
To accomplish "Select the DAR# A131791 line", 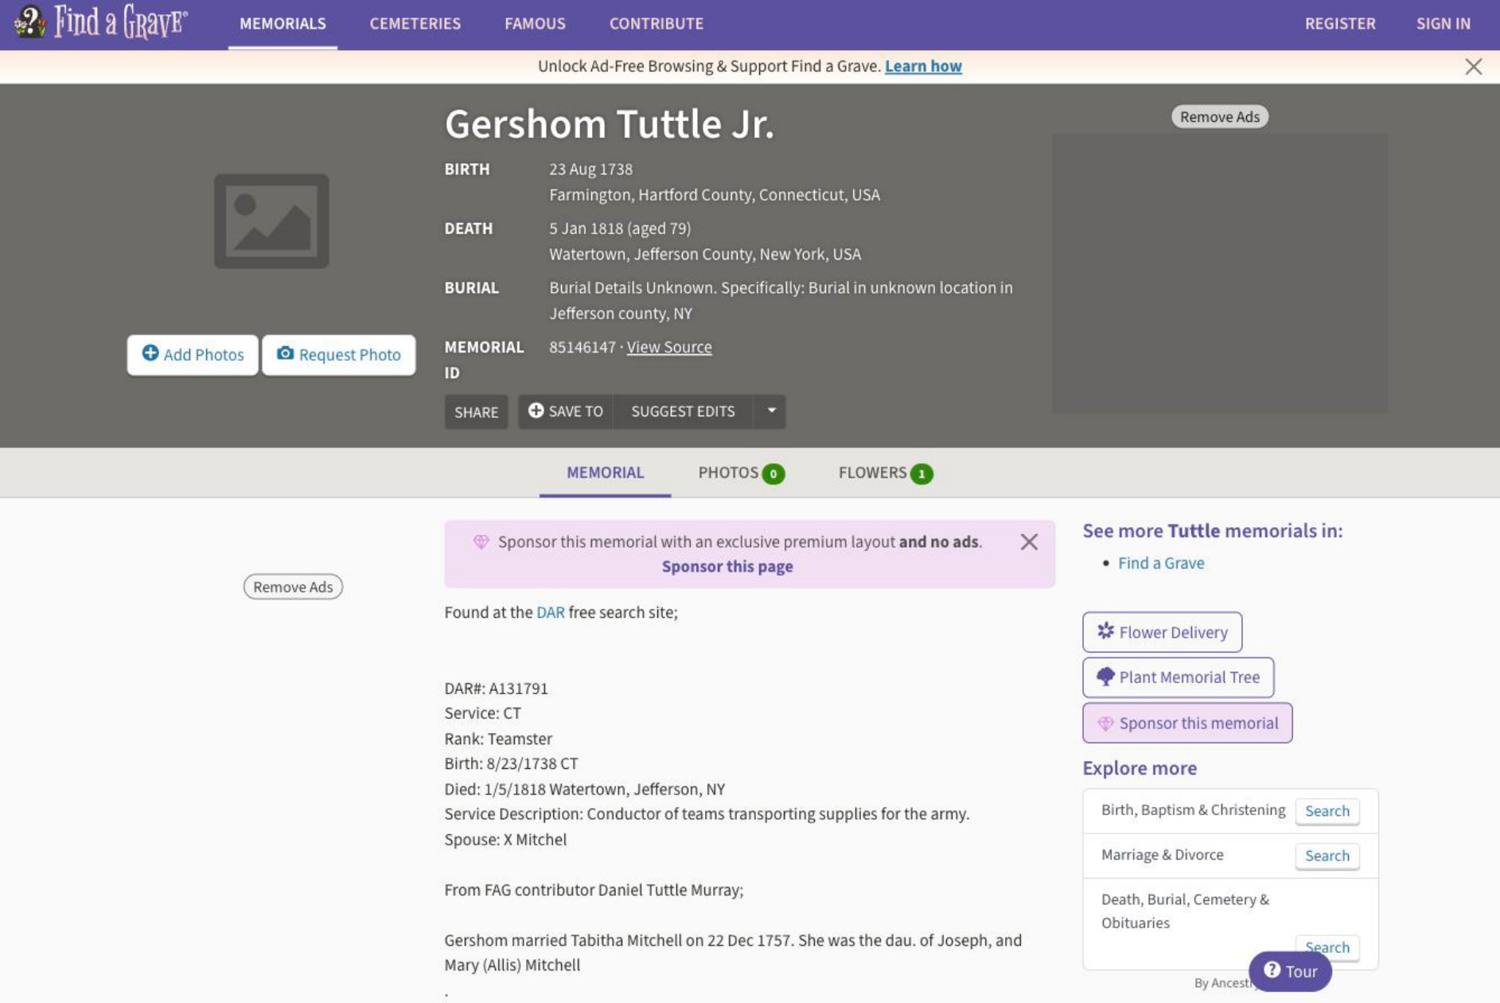I will [496, 688].
